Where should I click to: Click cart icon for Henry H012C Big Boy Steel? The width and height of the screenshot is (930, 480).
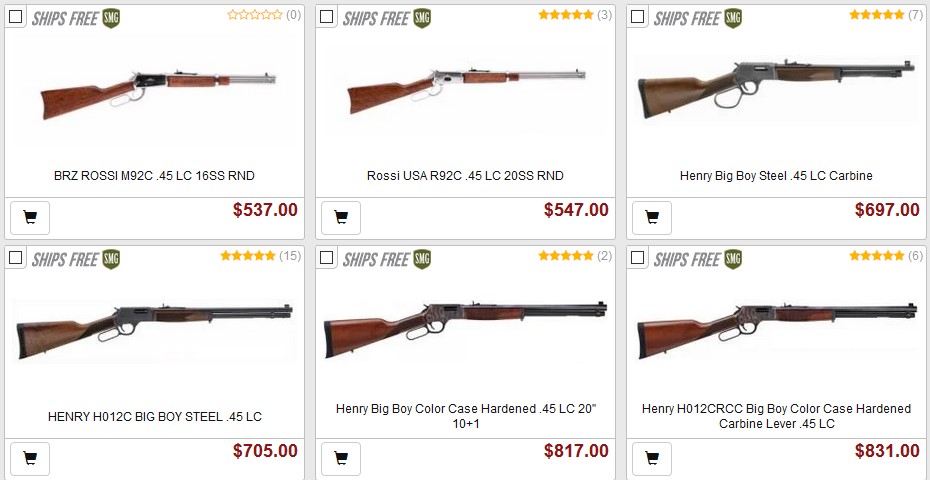click(29, 458)
